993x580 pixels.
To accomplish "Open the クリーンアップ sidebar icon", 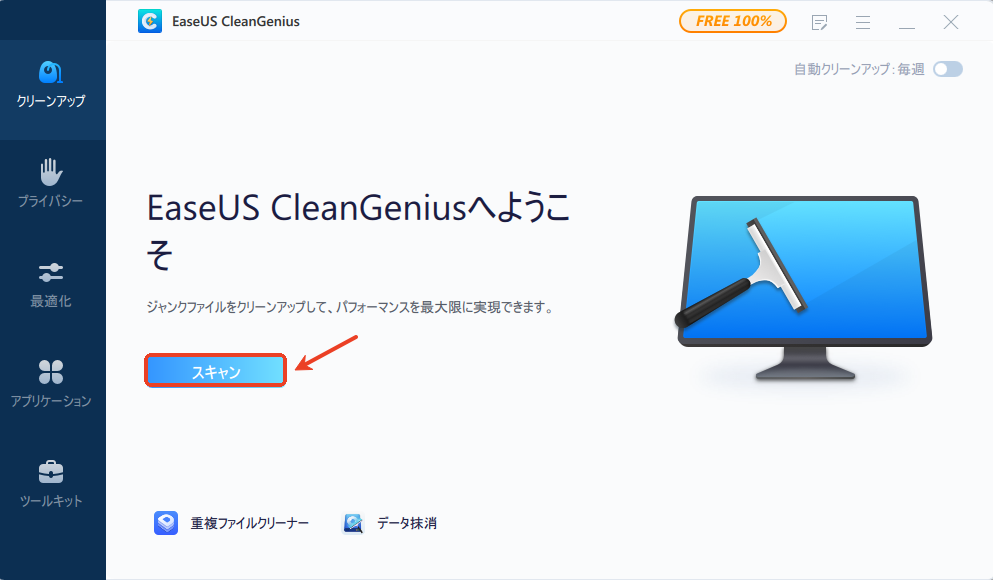I will click(51, 72).
